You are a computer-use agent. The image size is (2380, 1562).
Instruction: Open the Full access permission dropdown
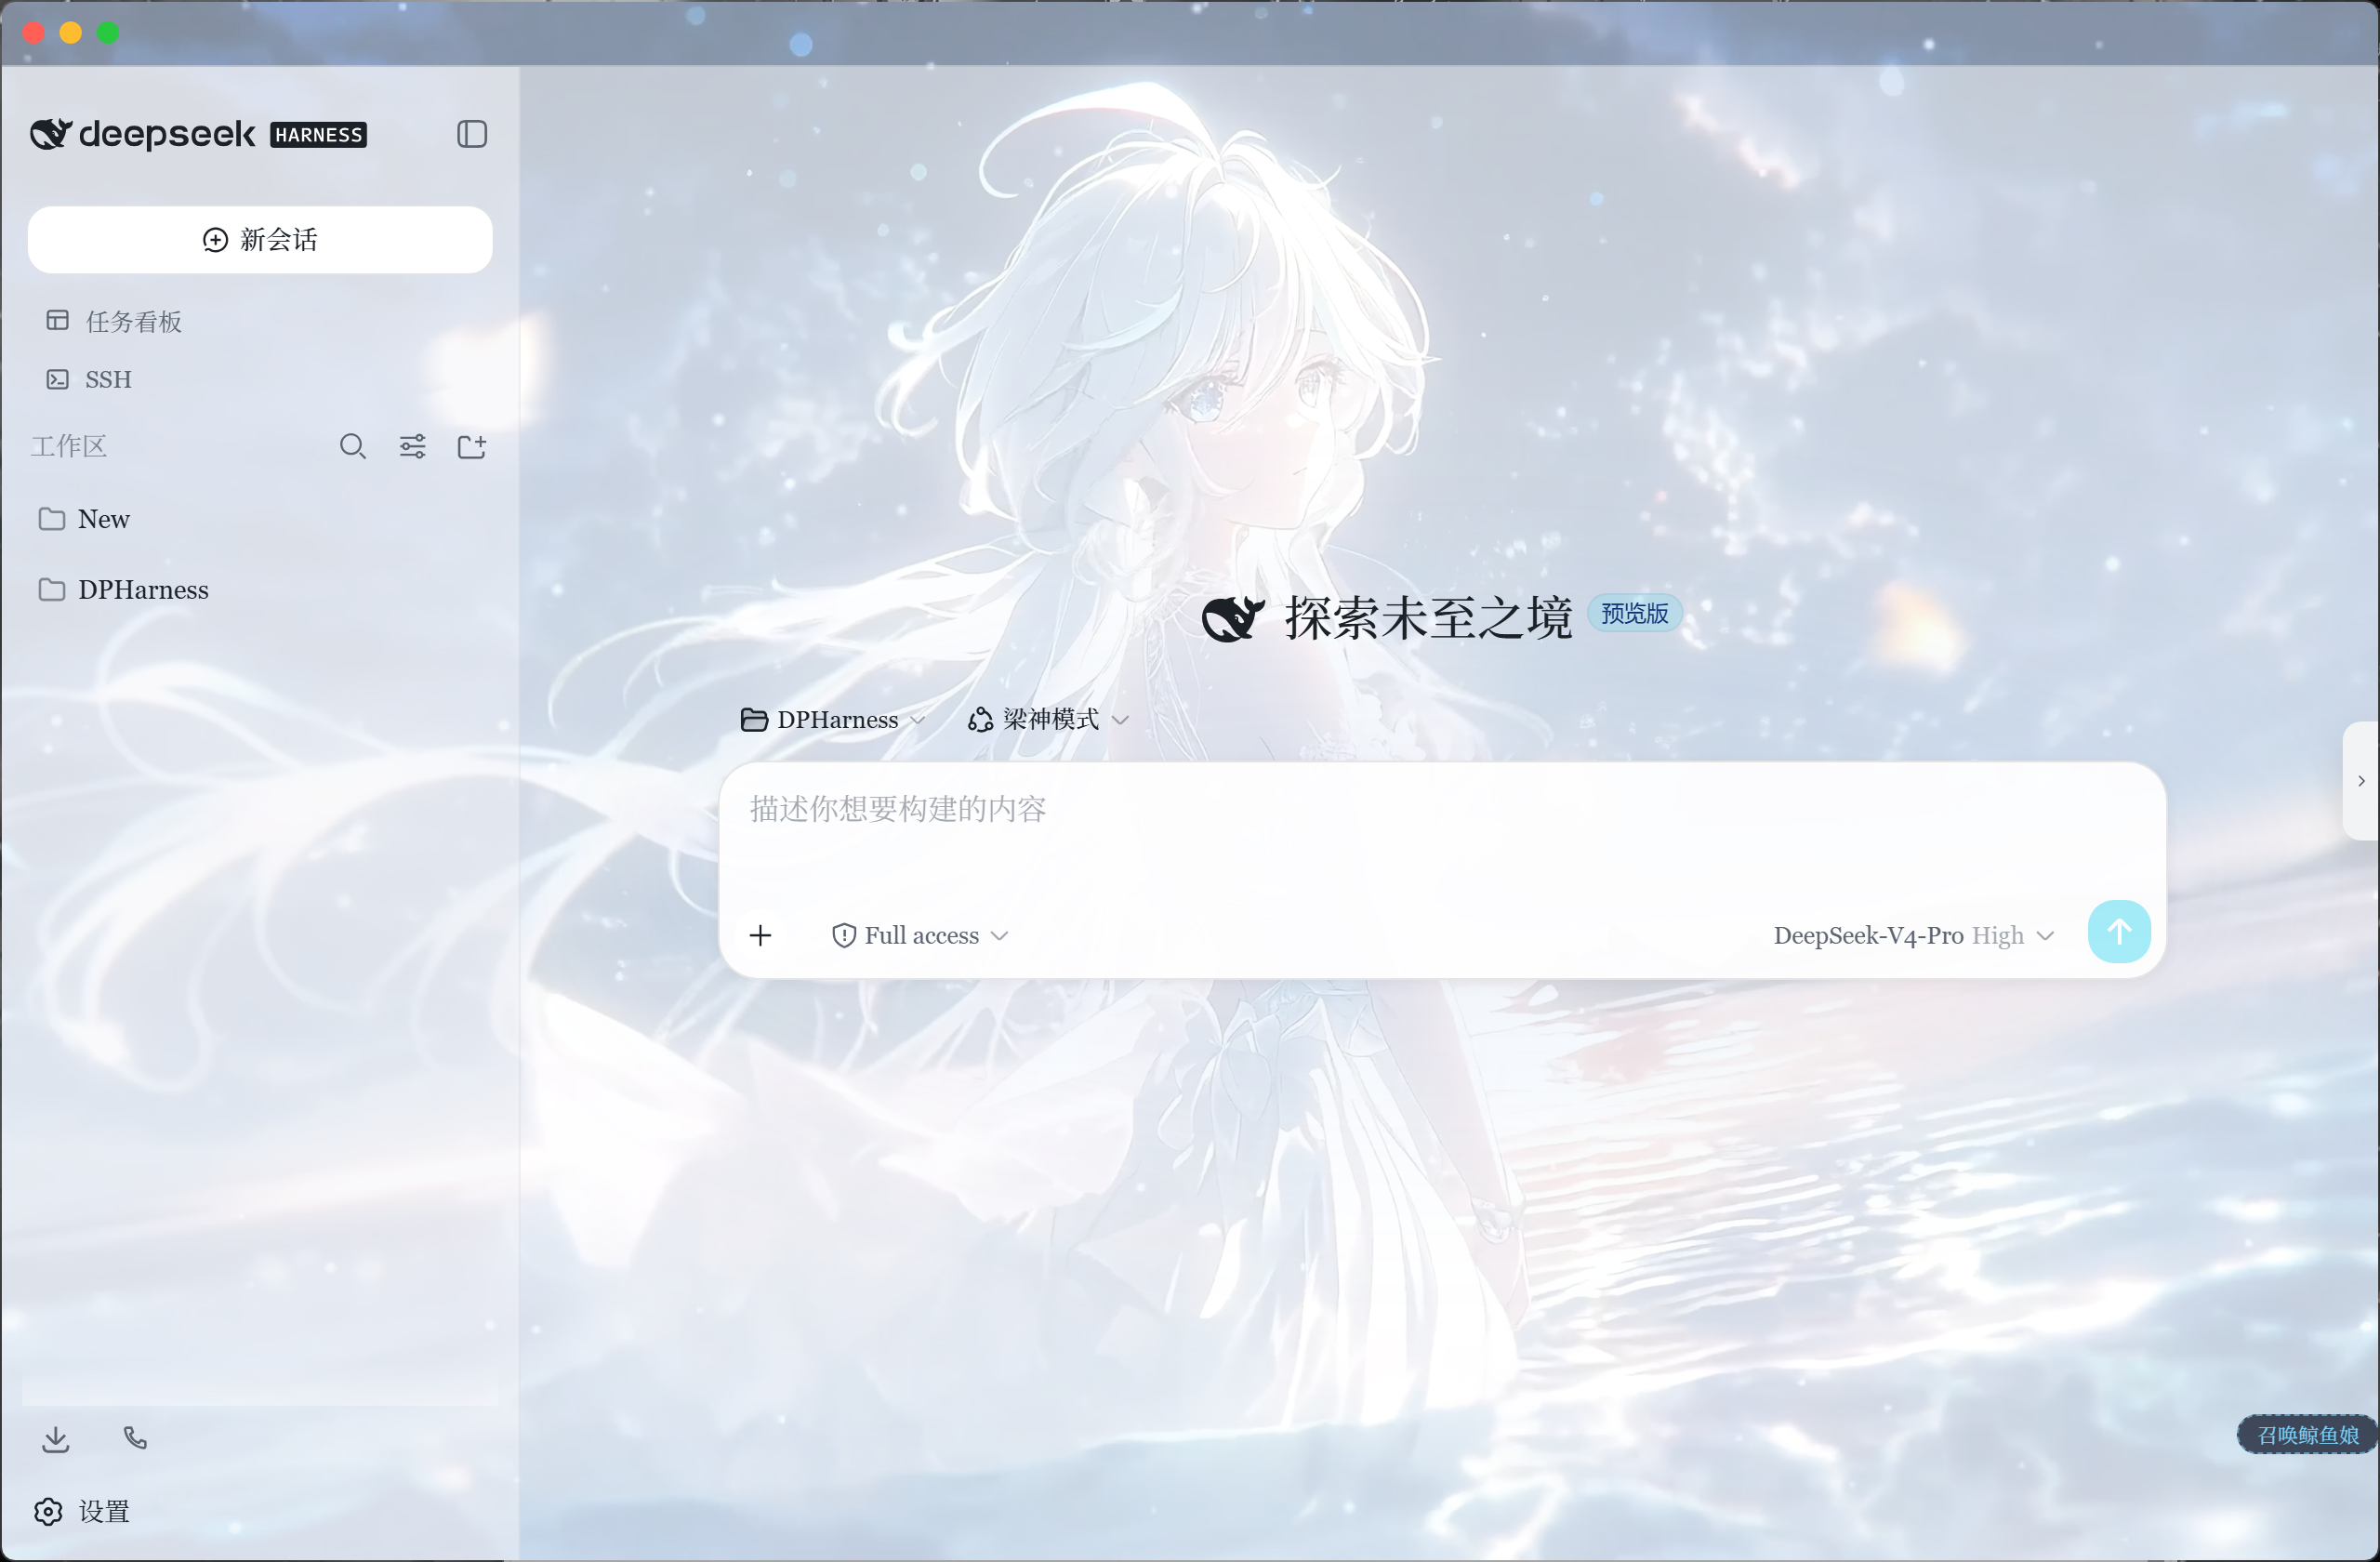tap(920, 935)
